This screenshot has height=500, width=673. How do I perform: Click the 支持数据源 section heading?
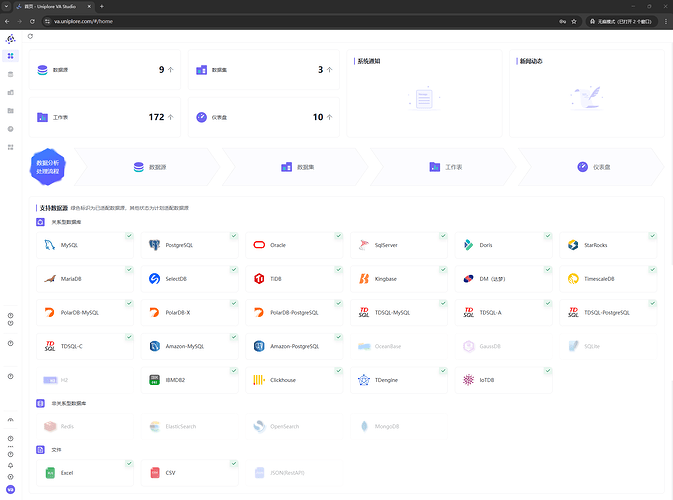point(54,208)
